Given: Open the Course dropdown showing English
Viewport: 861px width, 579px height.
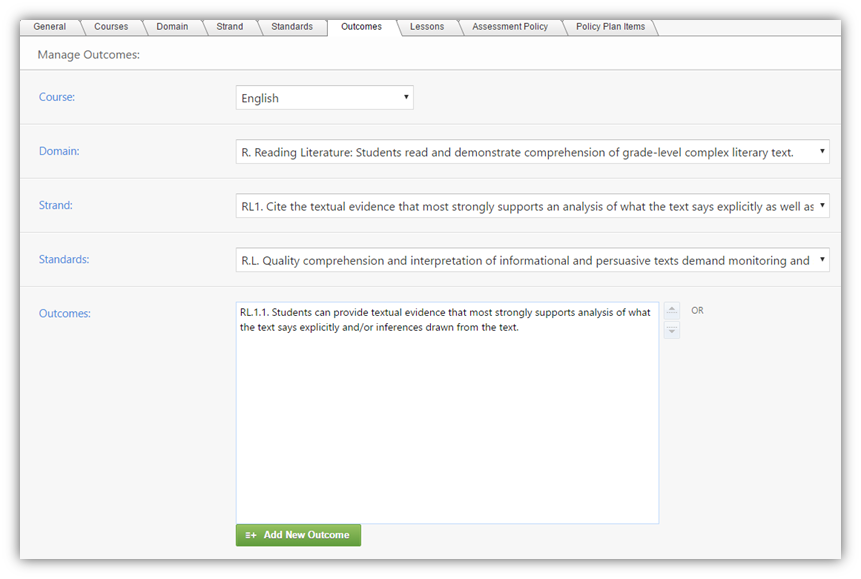Looking at the screenshot, I should (325, 98).
